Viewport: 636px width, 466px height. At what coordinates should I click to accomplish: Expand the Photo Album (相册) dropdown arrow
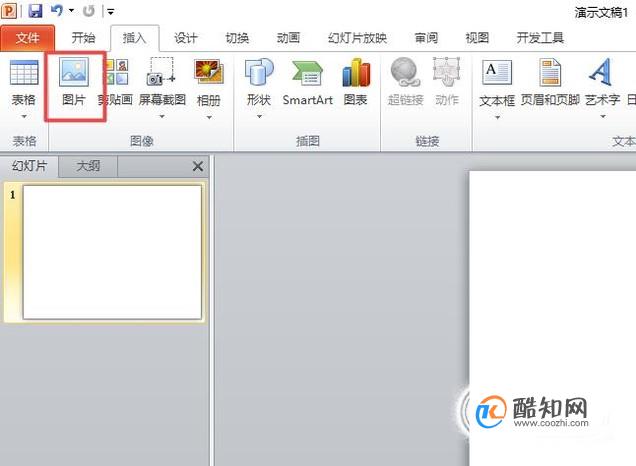point(209,117)
